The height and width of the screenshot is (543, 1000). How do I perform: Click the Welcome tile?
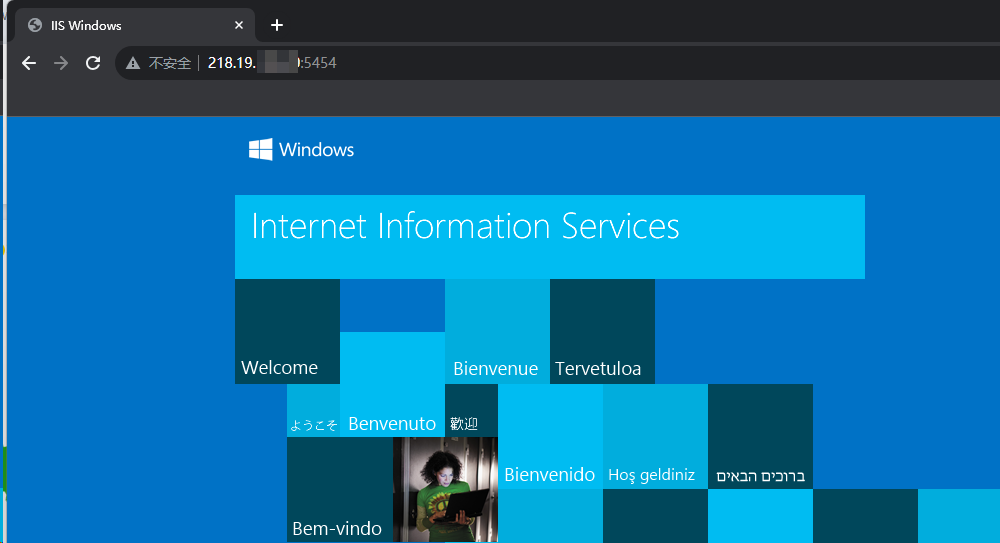(287, 332)
